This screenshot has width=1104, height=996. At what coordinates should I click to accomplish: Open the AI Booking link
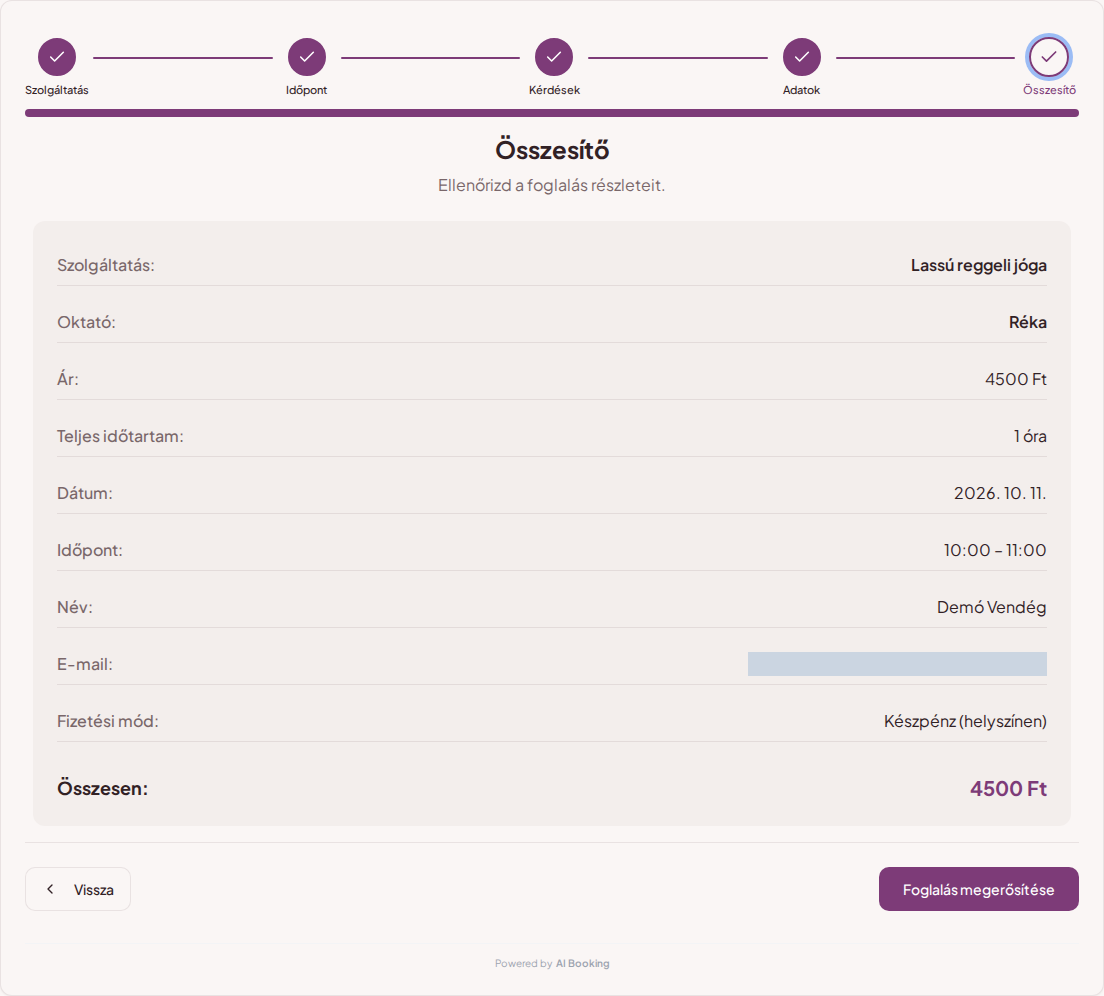point(582,964)
